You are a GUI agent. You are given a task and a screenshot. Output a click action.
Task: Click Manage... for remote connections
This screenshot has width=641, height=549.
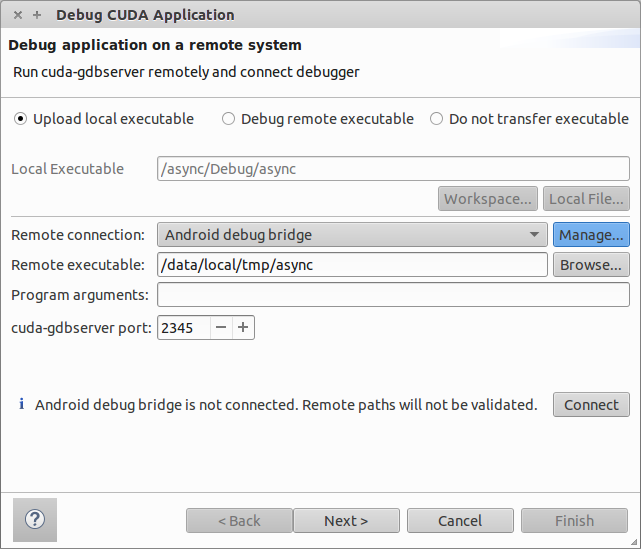coord(591,235)
